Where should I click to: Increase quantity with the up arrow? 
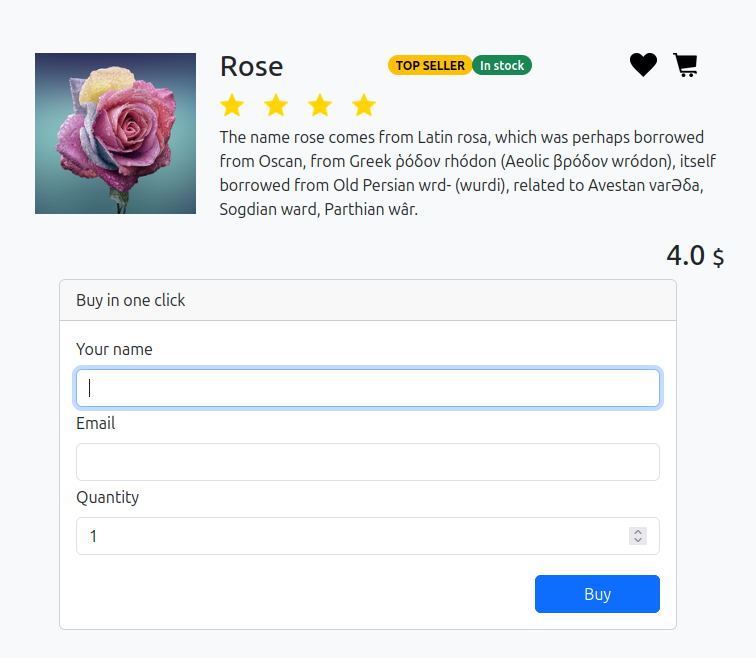click(638, 532)
